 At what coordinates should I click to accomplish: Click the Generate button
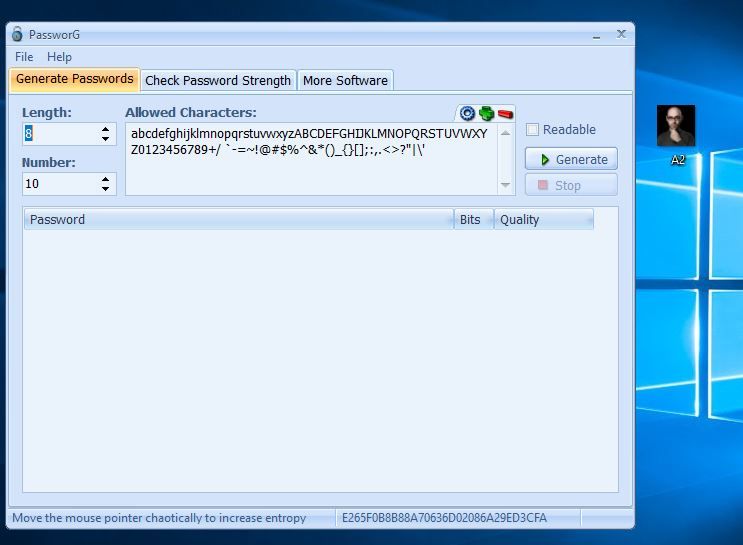pos(571,159)
